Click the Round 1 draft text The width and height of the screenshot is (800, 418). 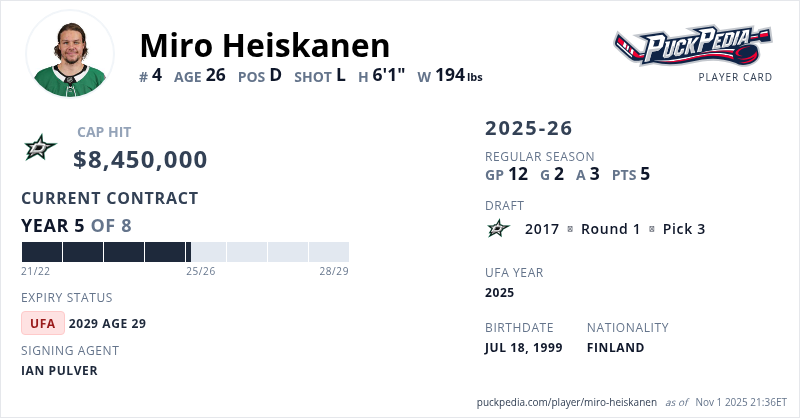click(x=610, y=229)
